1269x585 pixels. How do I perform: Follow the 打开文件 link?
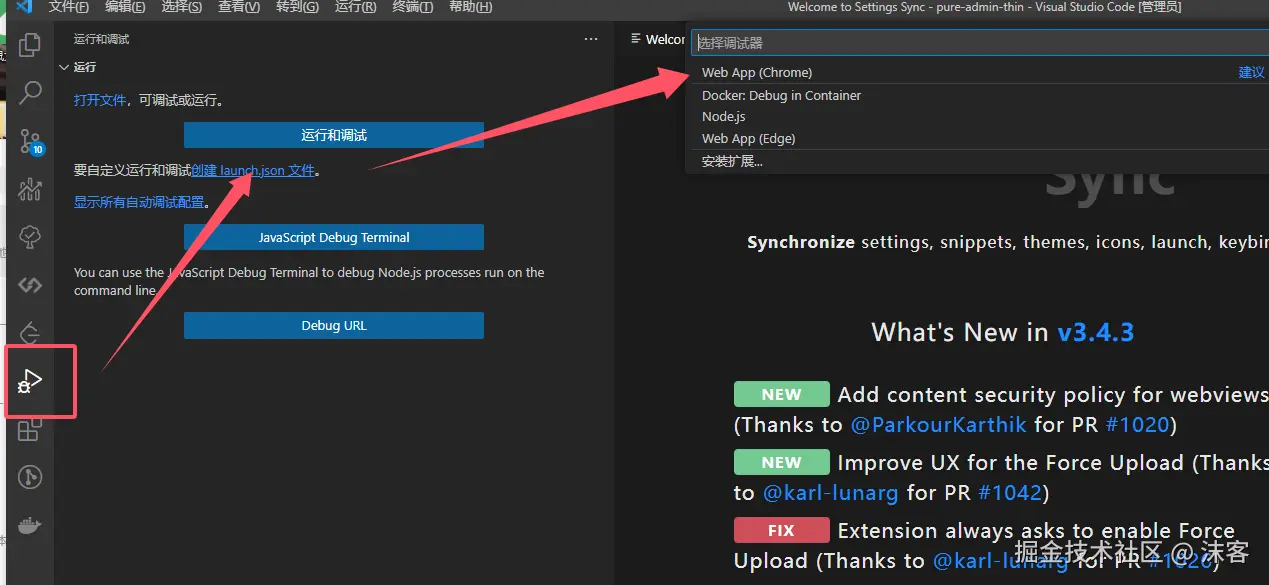click(100, 101)
